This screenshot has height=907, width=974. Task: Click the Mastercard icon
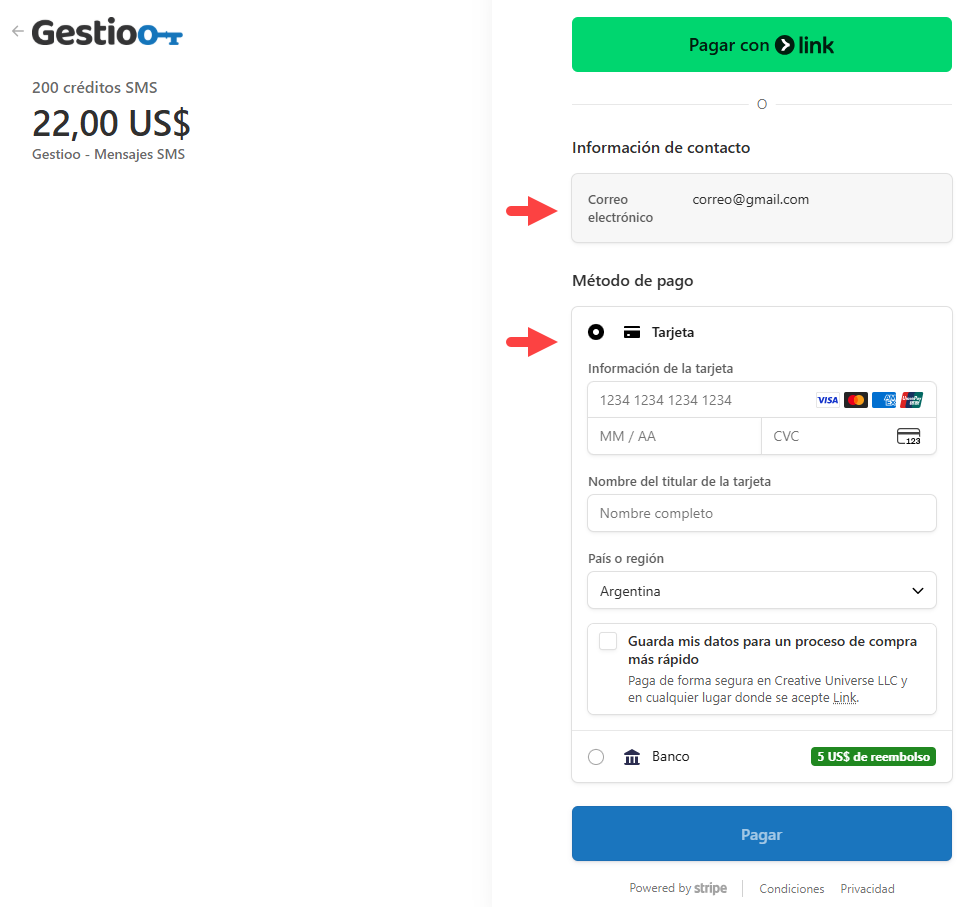(x=855, y=400)
